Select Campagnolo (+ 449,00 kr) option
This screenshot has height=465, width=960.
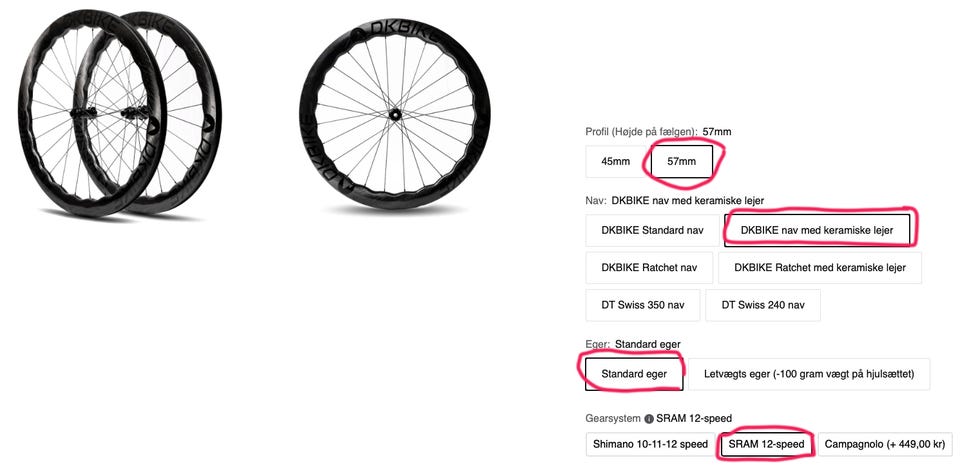coord(888,444)
